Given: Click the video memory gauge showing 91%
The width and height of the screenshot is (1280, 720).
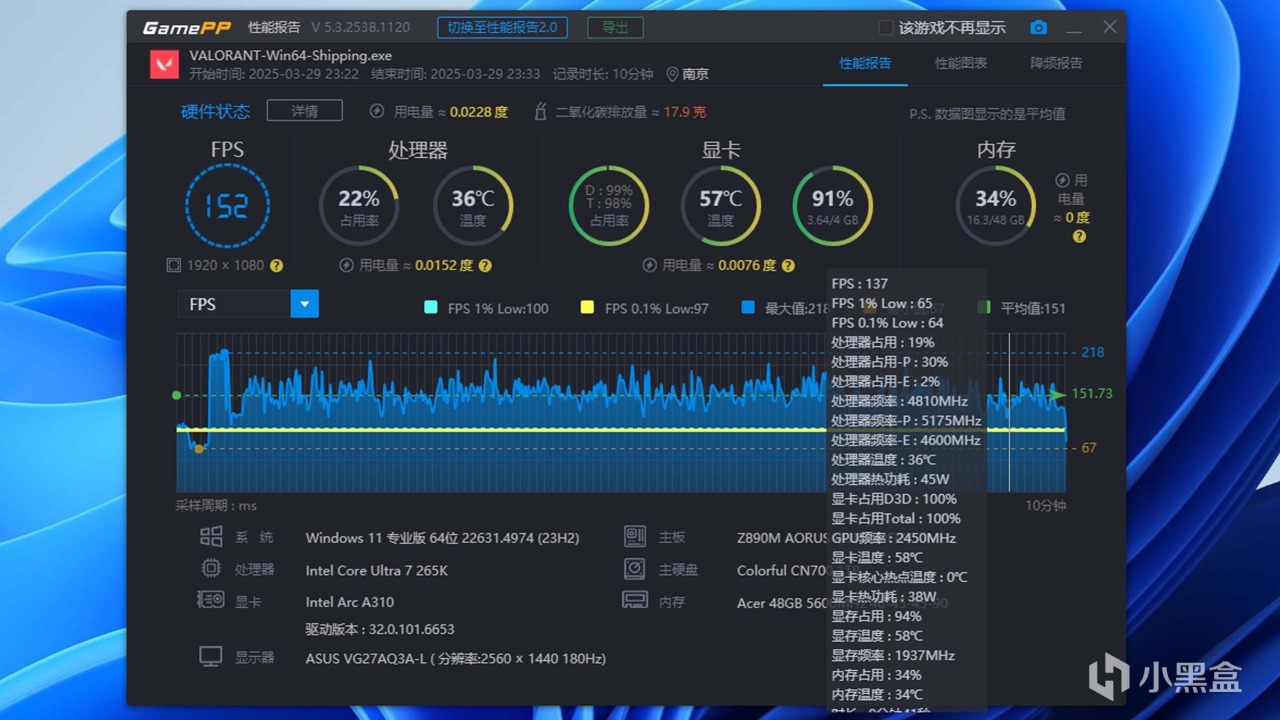Looking at the screenshot, I should 833,206.
